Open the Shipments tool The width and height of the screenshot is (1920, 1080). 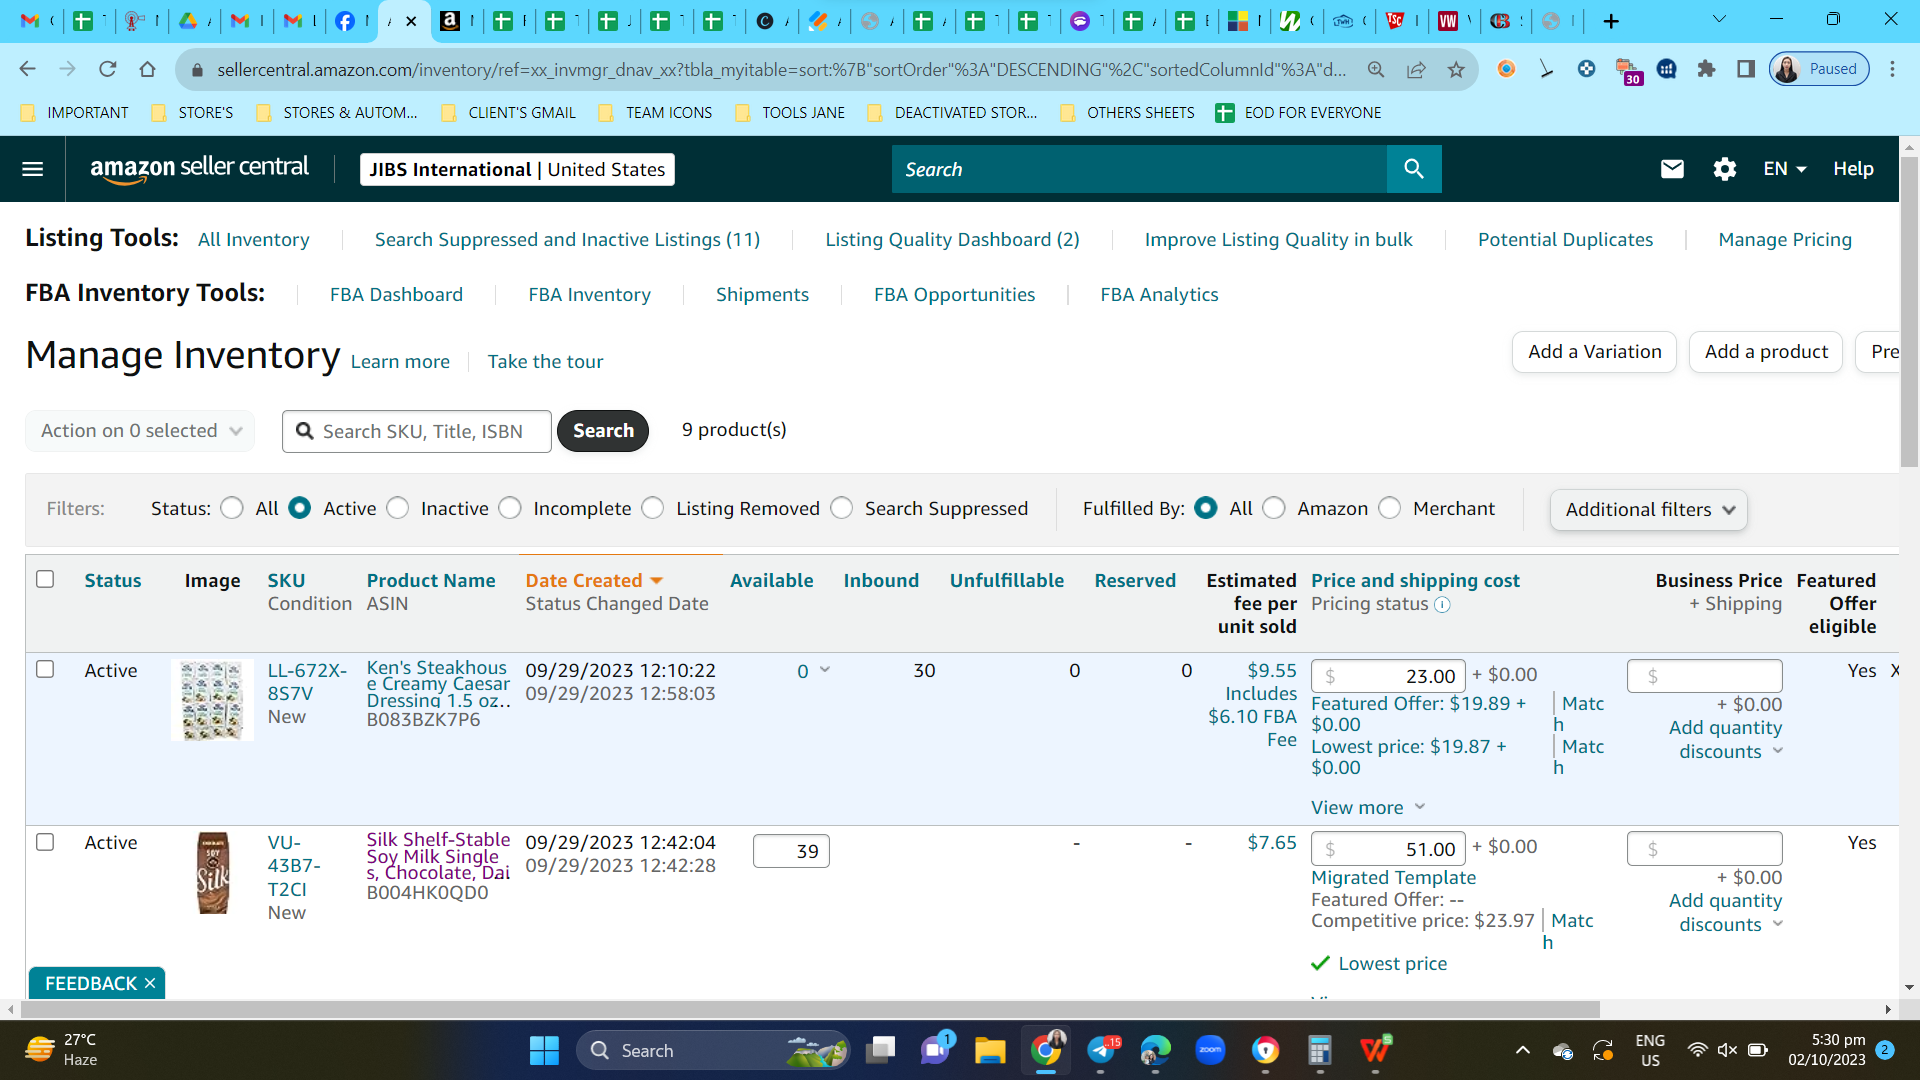tap(762, 295)
